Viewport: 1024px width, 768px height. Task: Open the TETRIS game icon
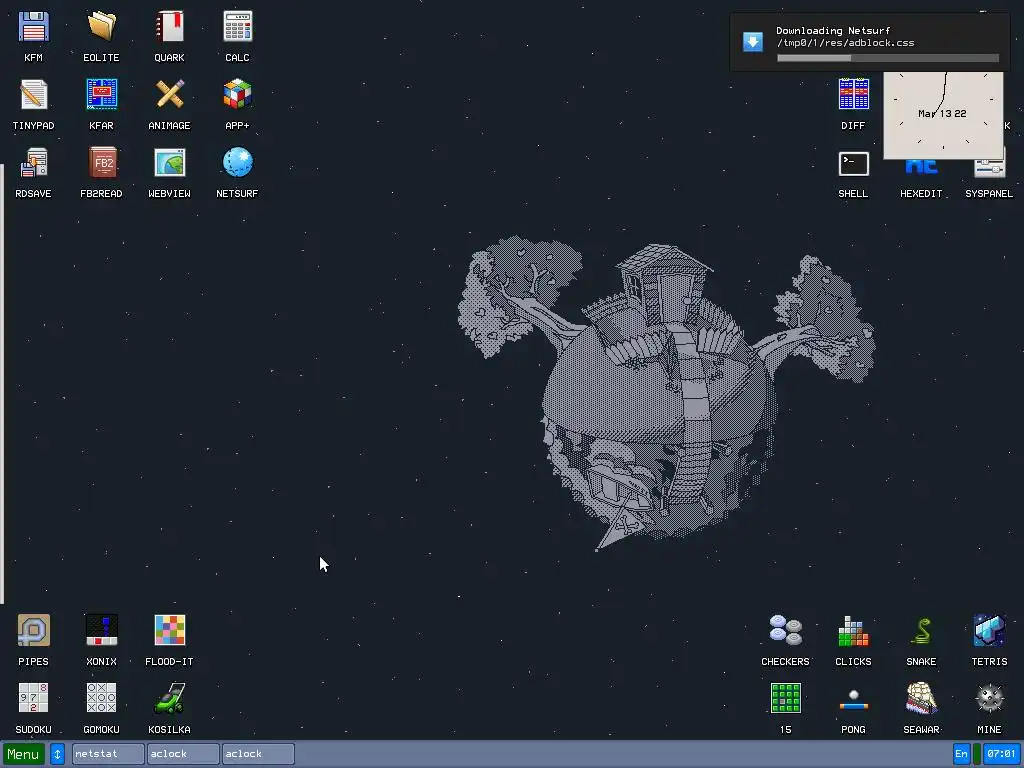point(989,630)
